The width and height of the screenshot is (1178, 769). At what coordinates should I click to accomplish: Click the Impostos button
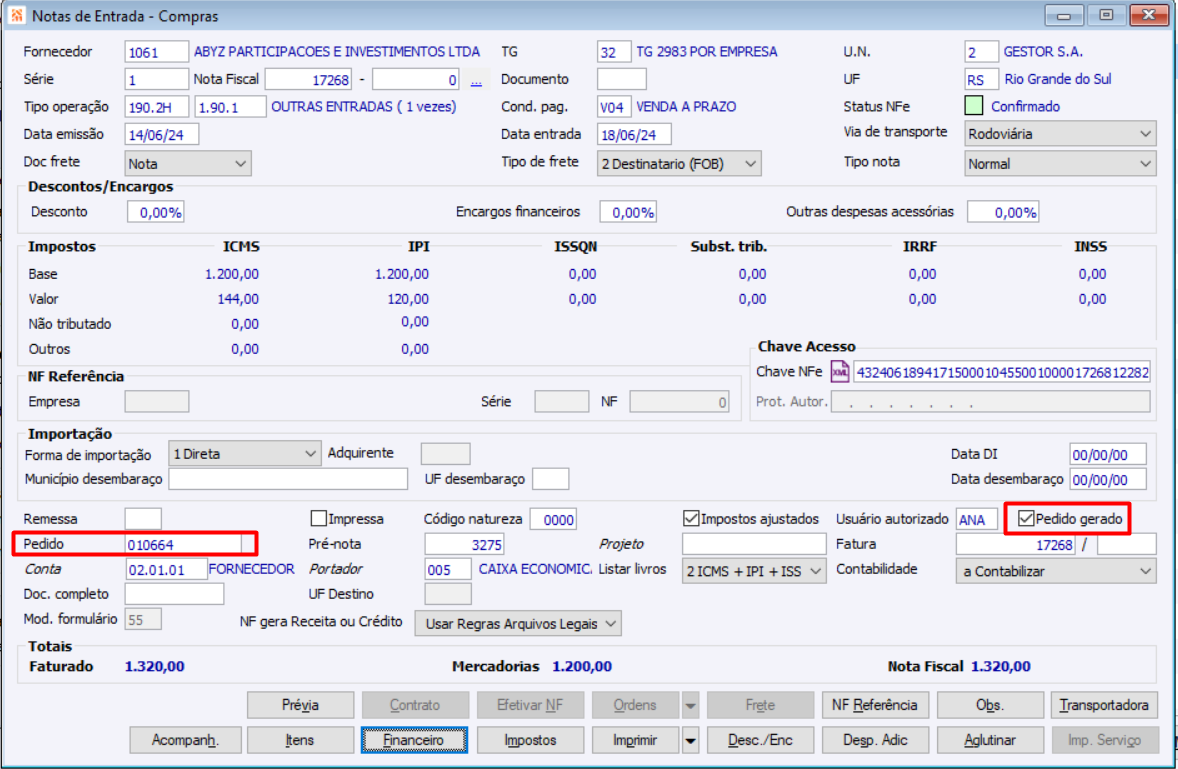pos(530,740)
